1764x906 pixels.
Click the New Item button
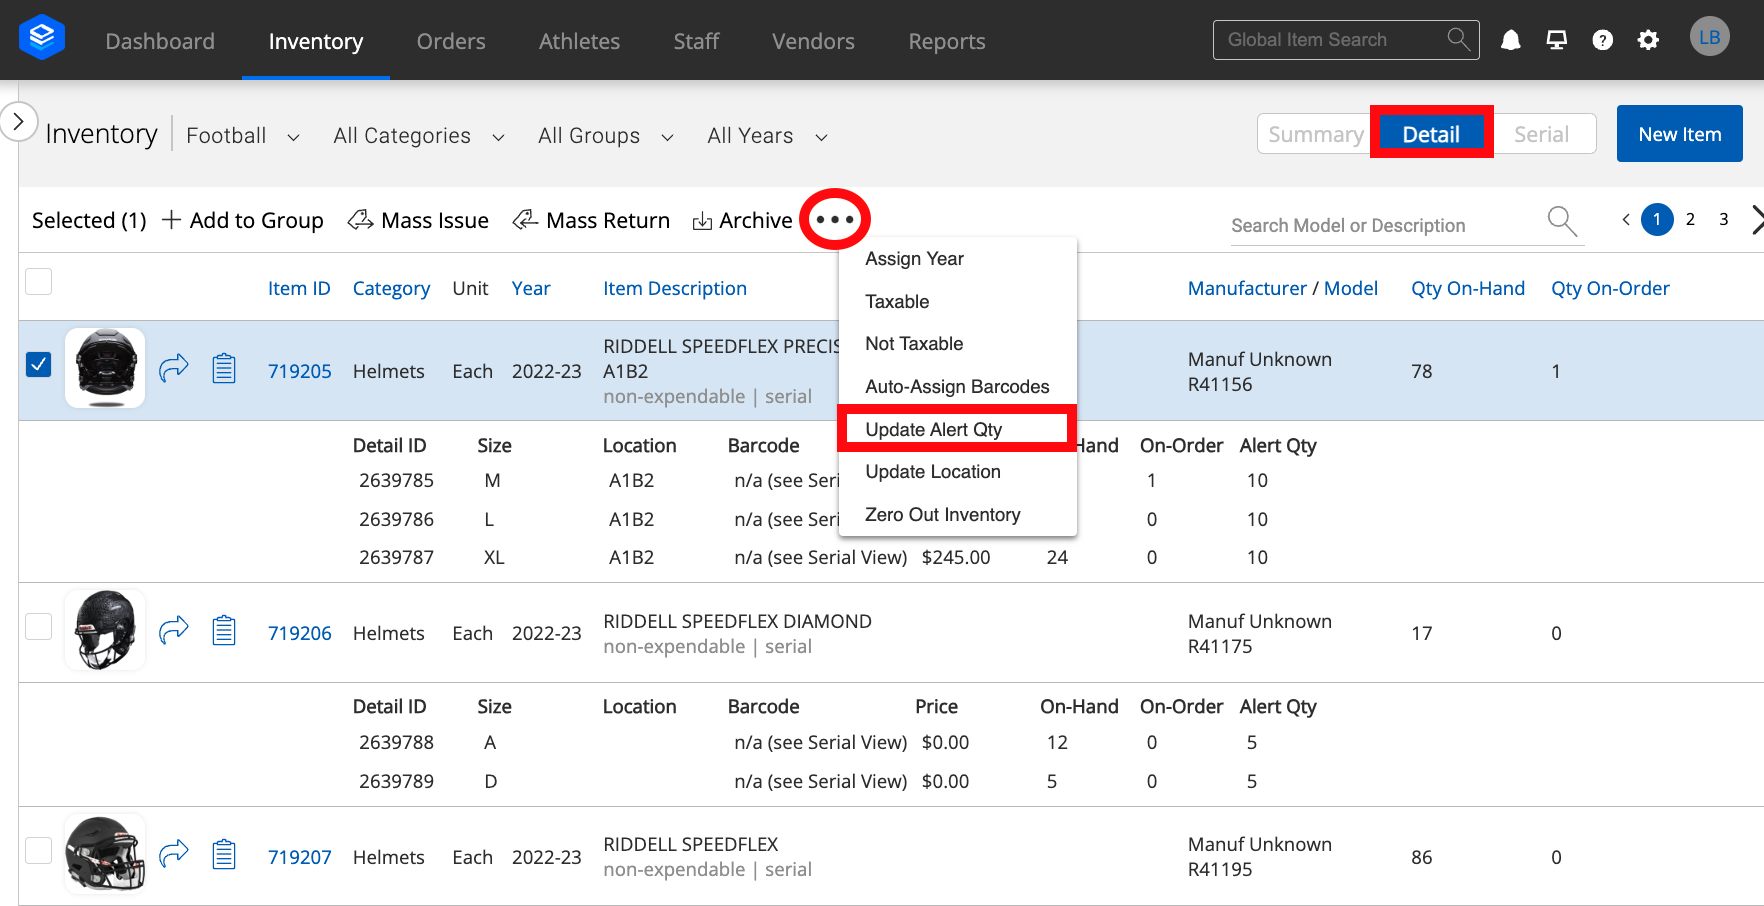coord(1679,134)
